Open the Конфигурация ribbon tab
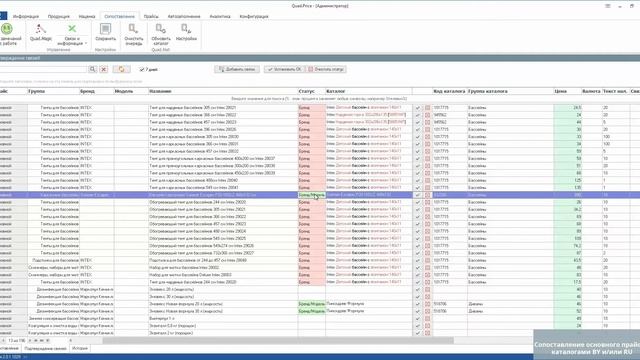 pos(253,16)
